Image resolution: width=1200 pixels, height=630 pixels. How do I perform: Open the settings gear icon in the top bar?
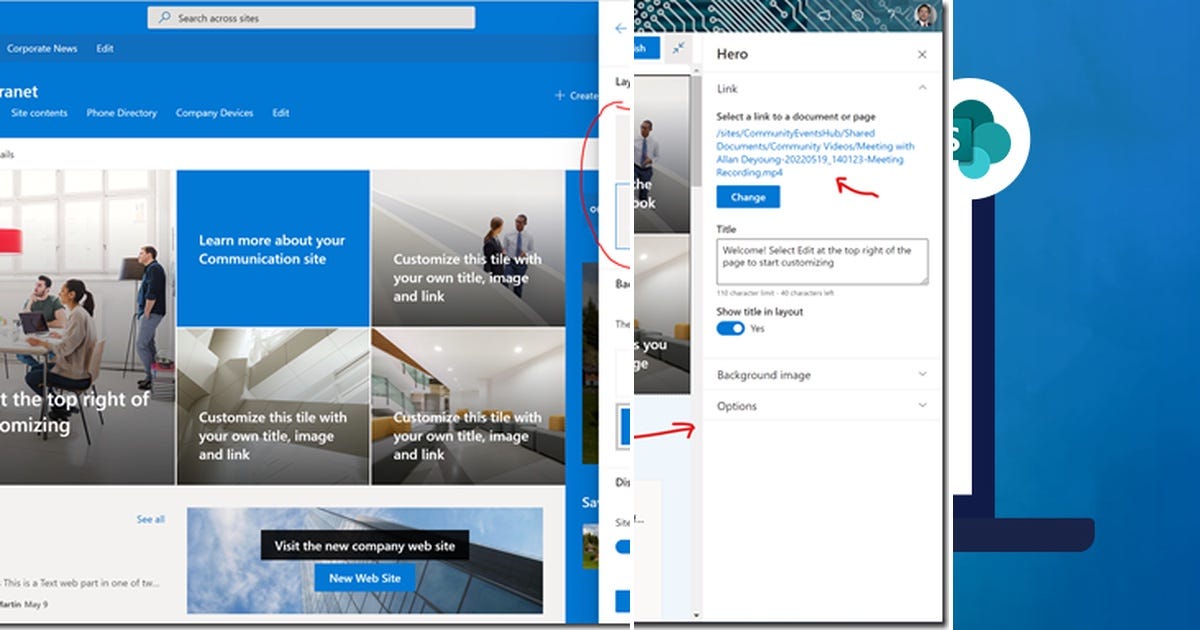[x=858, y=15]
